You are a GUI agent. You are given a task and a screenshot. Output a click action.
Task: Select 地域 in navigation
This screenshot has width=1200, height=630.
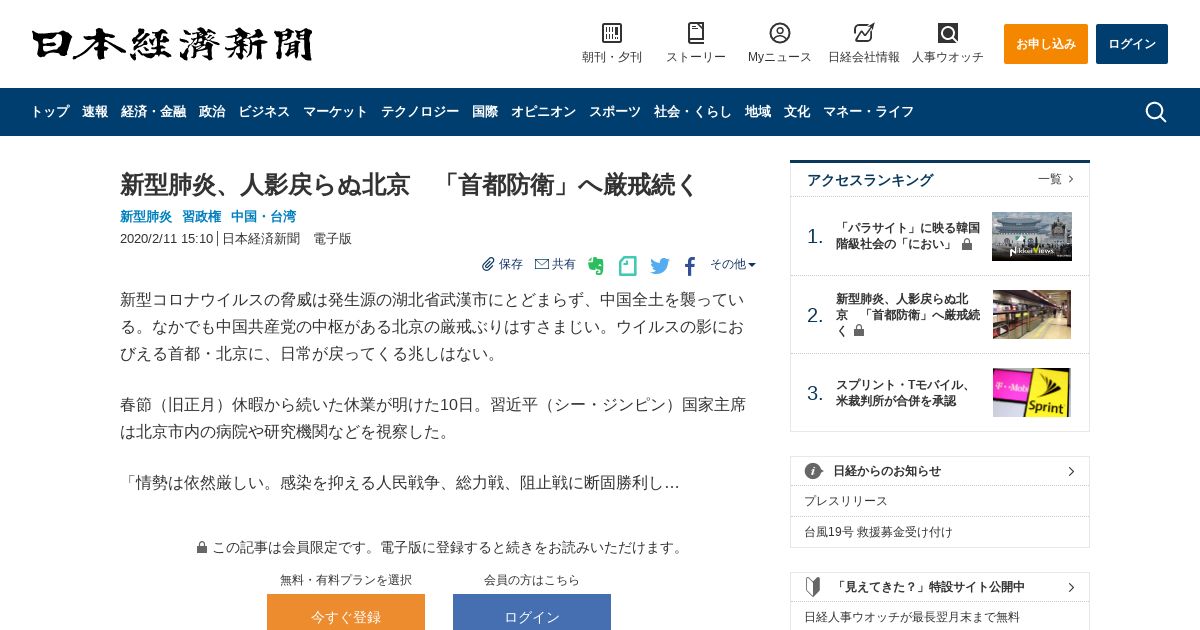pyautogui.click(x=758, y=112)
